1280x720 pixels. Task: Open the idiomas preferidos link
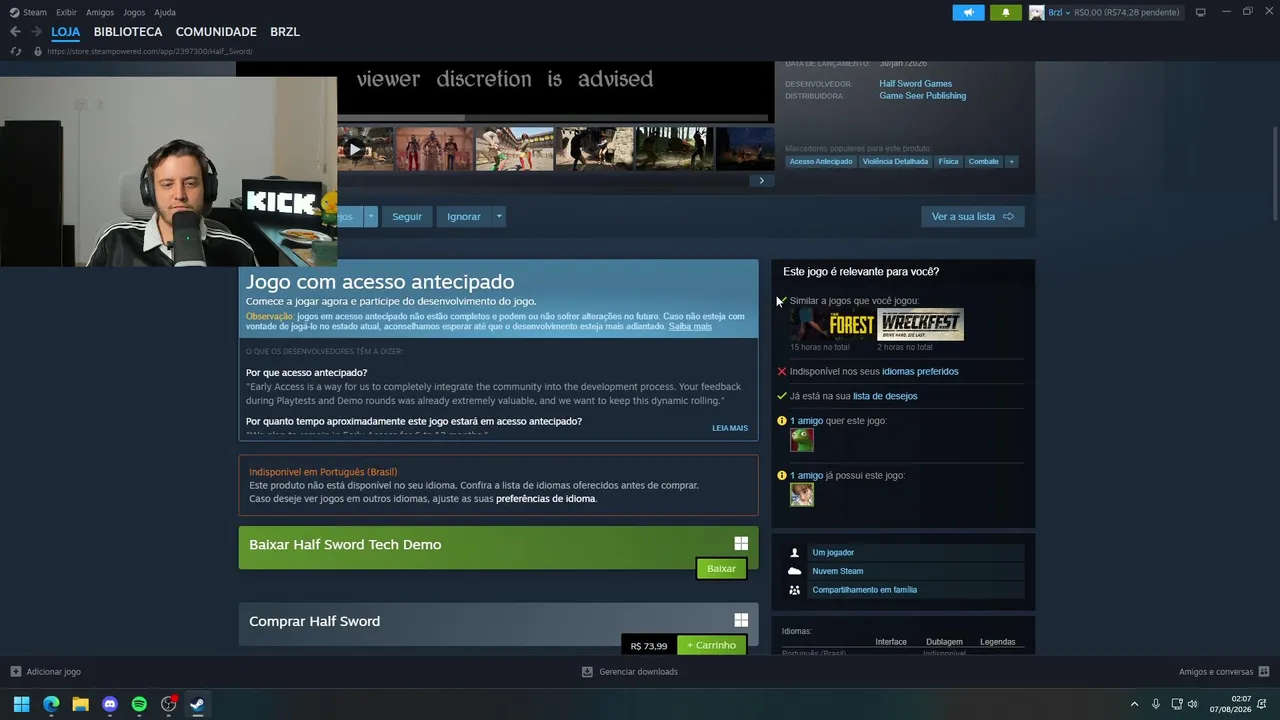coord(920,371)
